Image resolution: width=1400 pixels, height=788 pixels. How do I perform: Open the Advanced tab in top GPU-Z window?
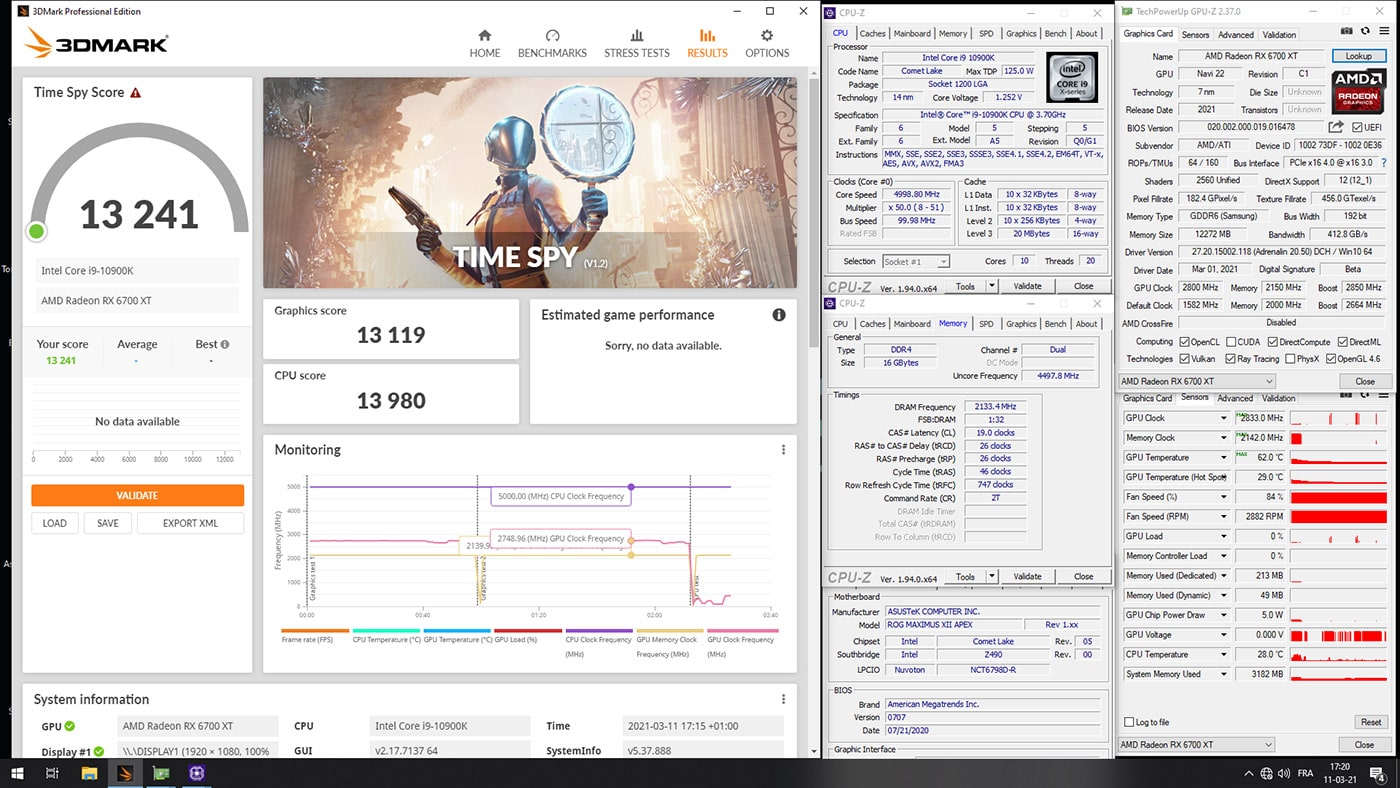pos(1235,34)
